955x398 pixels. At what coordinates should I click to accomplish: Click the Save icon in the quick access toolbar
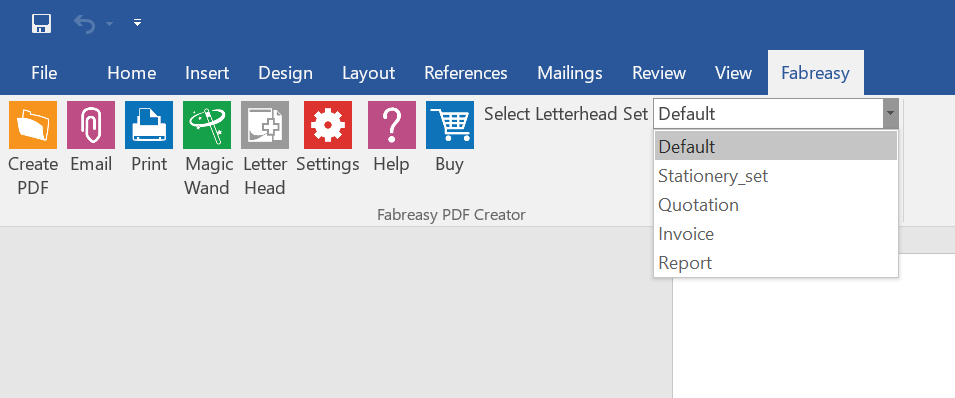pyautogui.click(x=41, y=23)
